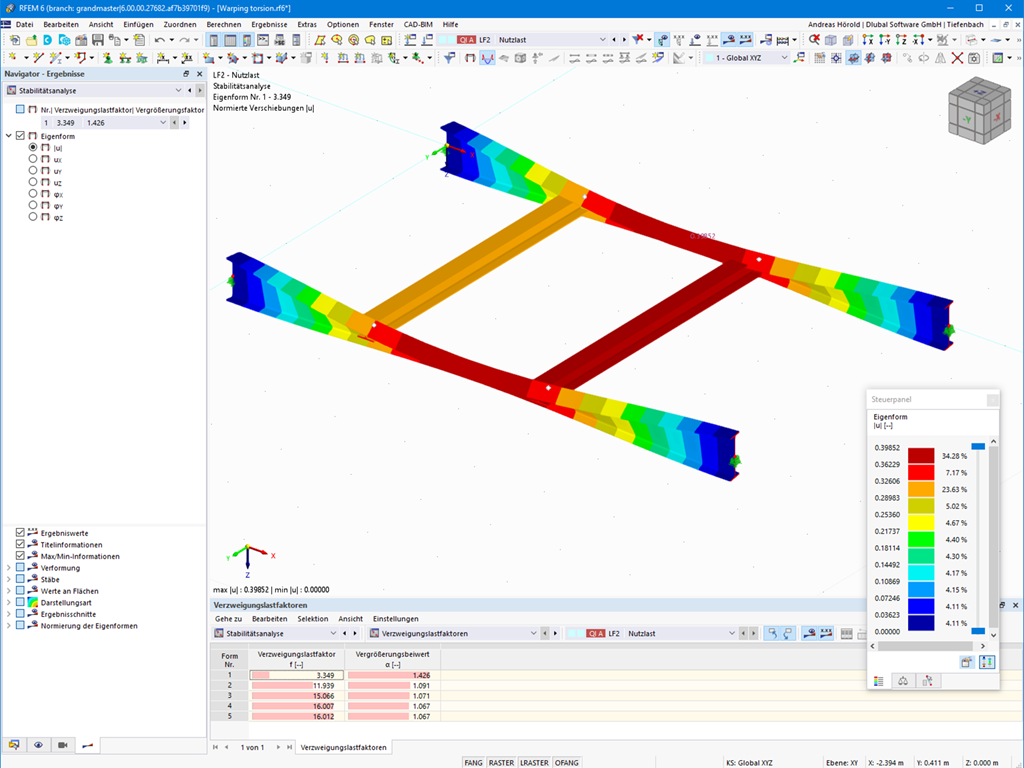Select the new line tool
The height and width of the screenshot is (768, 1024).
[38, 58]
